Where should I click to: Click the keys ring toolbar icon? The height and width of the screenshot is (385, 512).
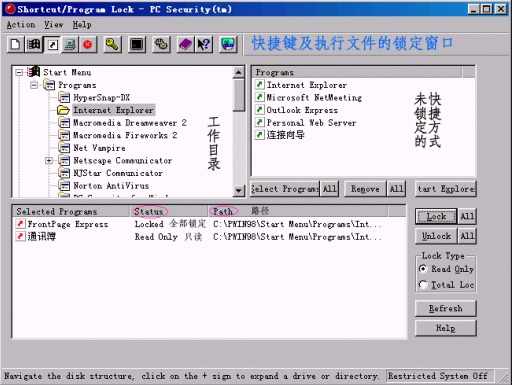(x=161, y=44)
